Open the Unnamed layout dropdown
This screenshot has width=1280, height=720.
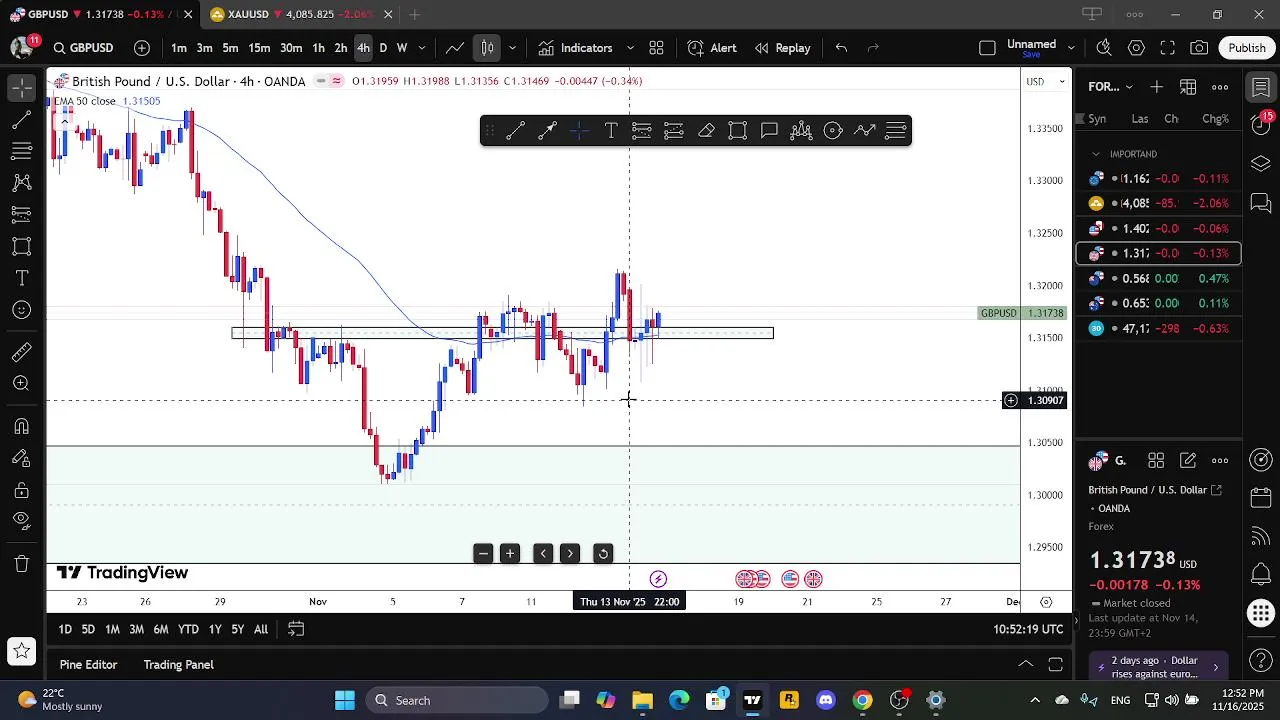click(x=1071, y=48)
